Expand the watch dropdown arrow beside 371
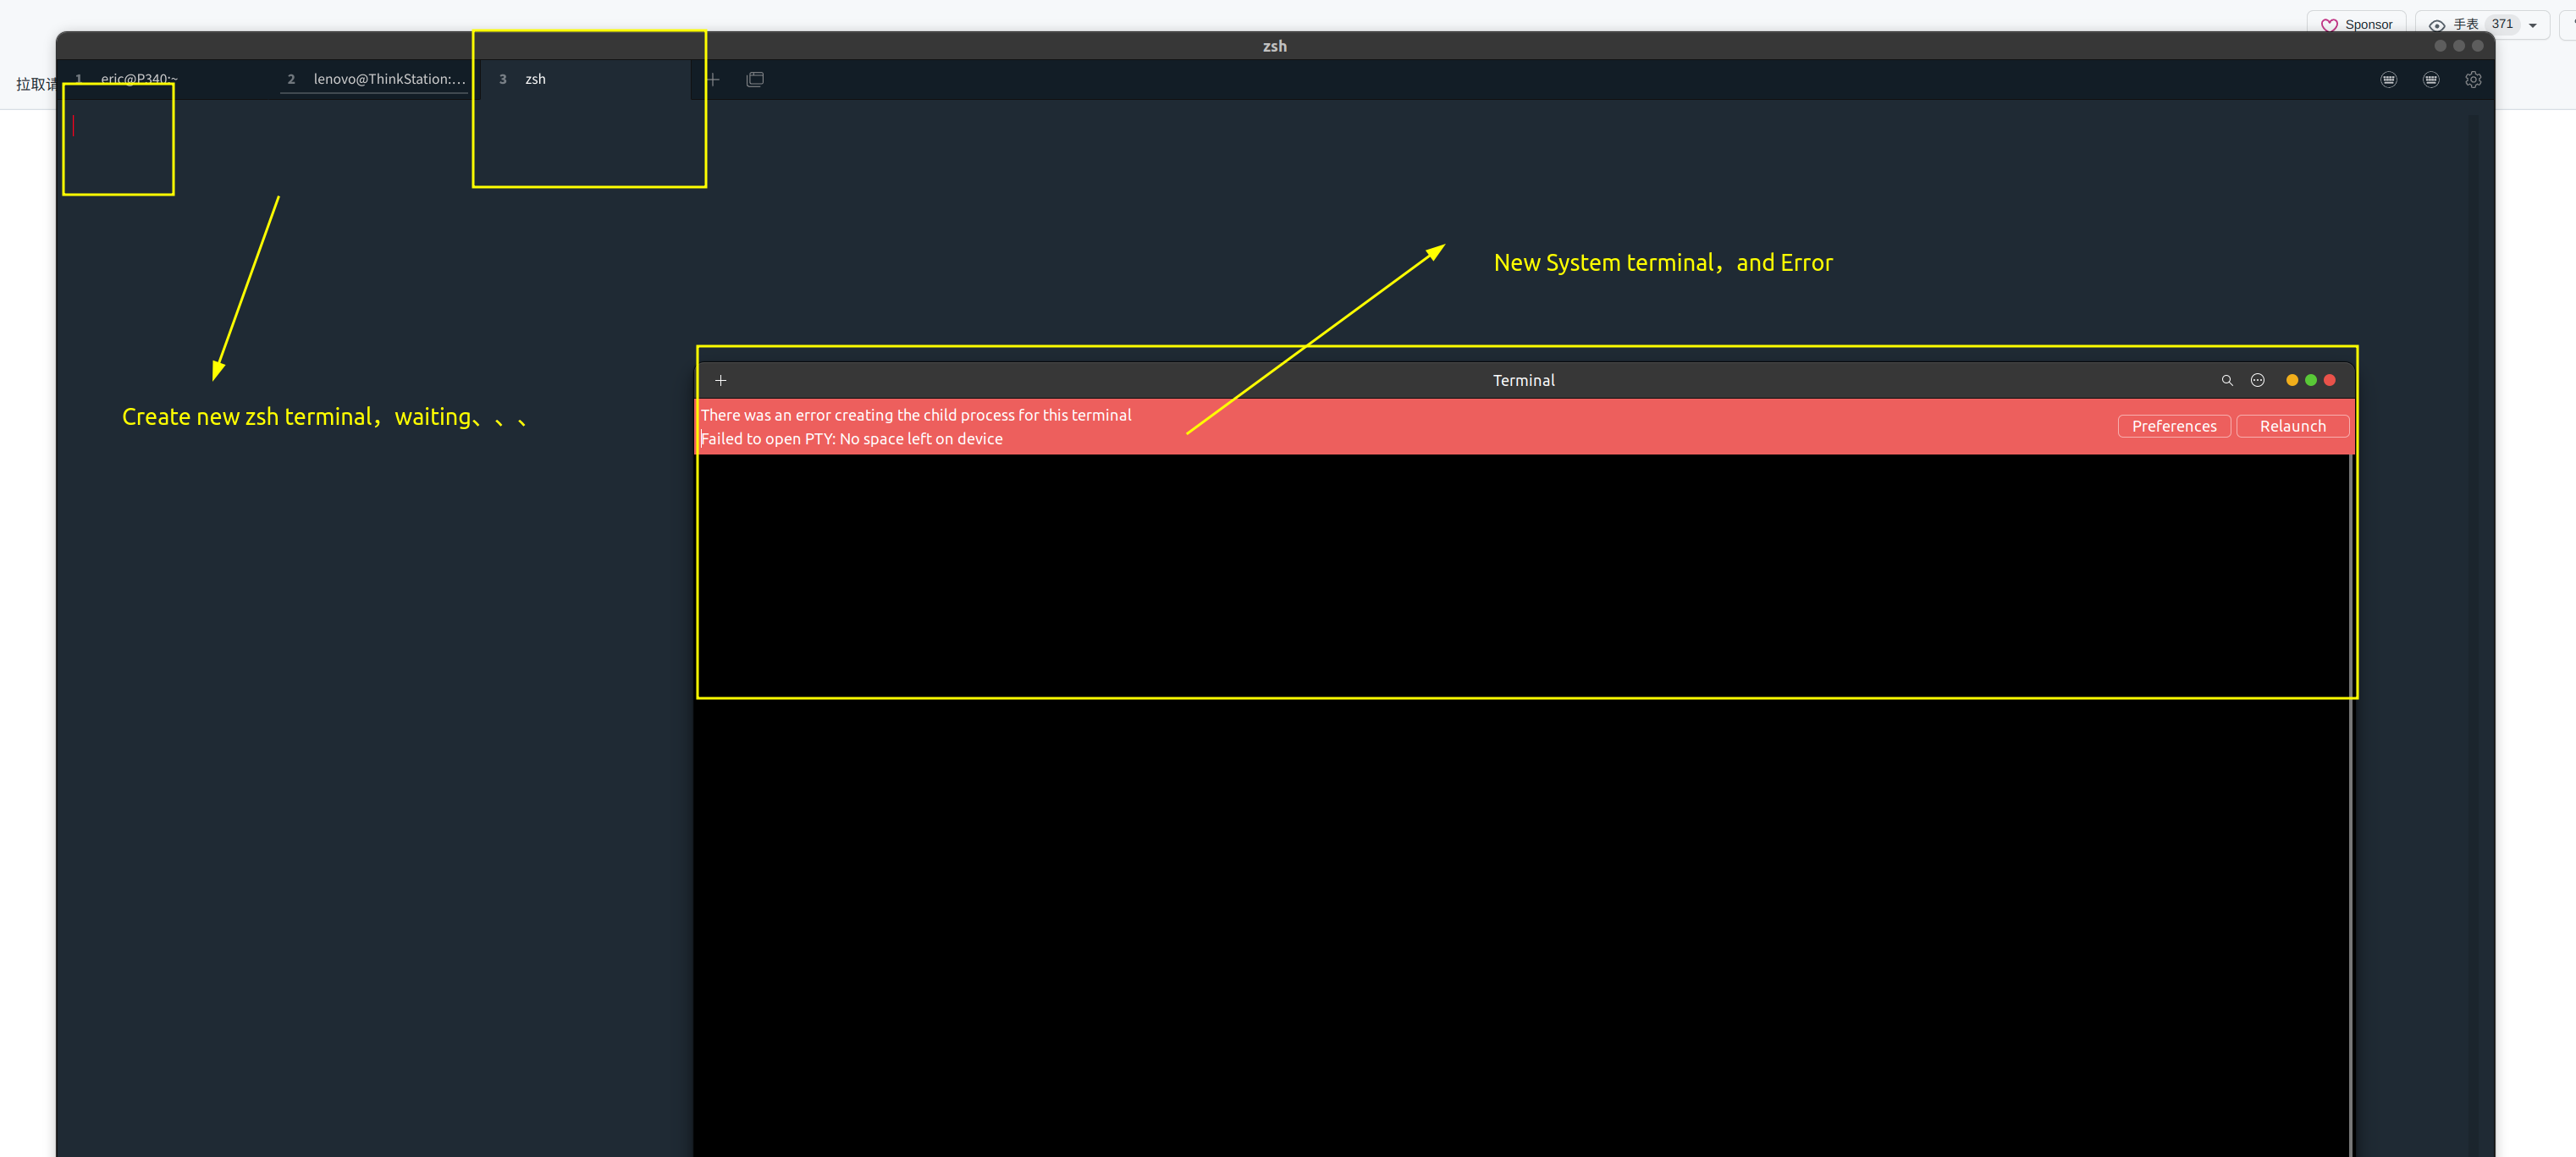This screenshot has height=1157, width=2576. coord(2533,25)
